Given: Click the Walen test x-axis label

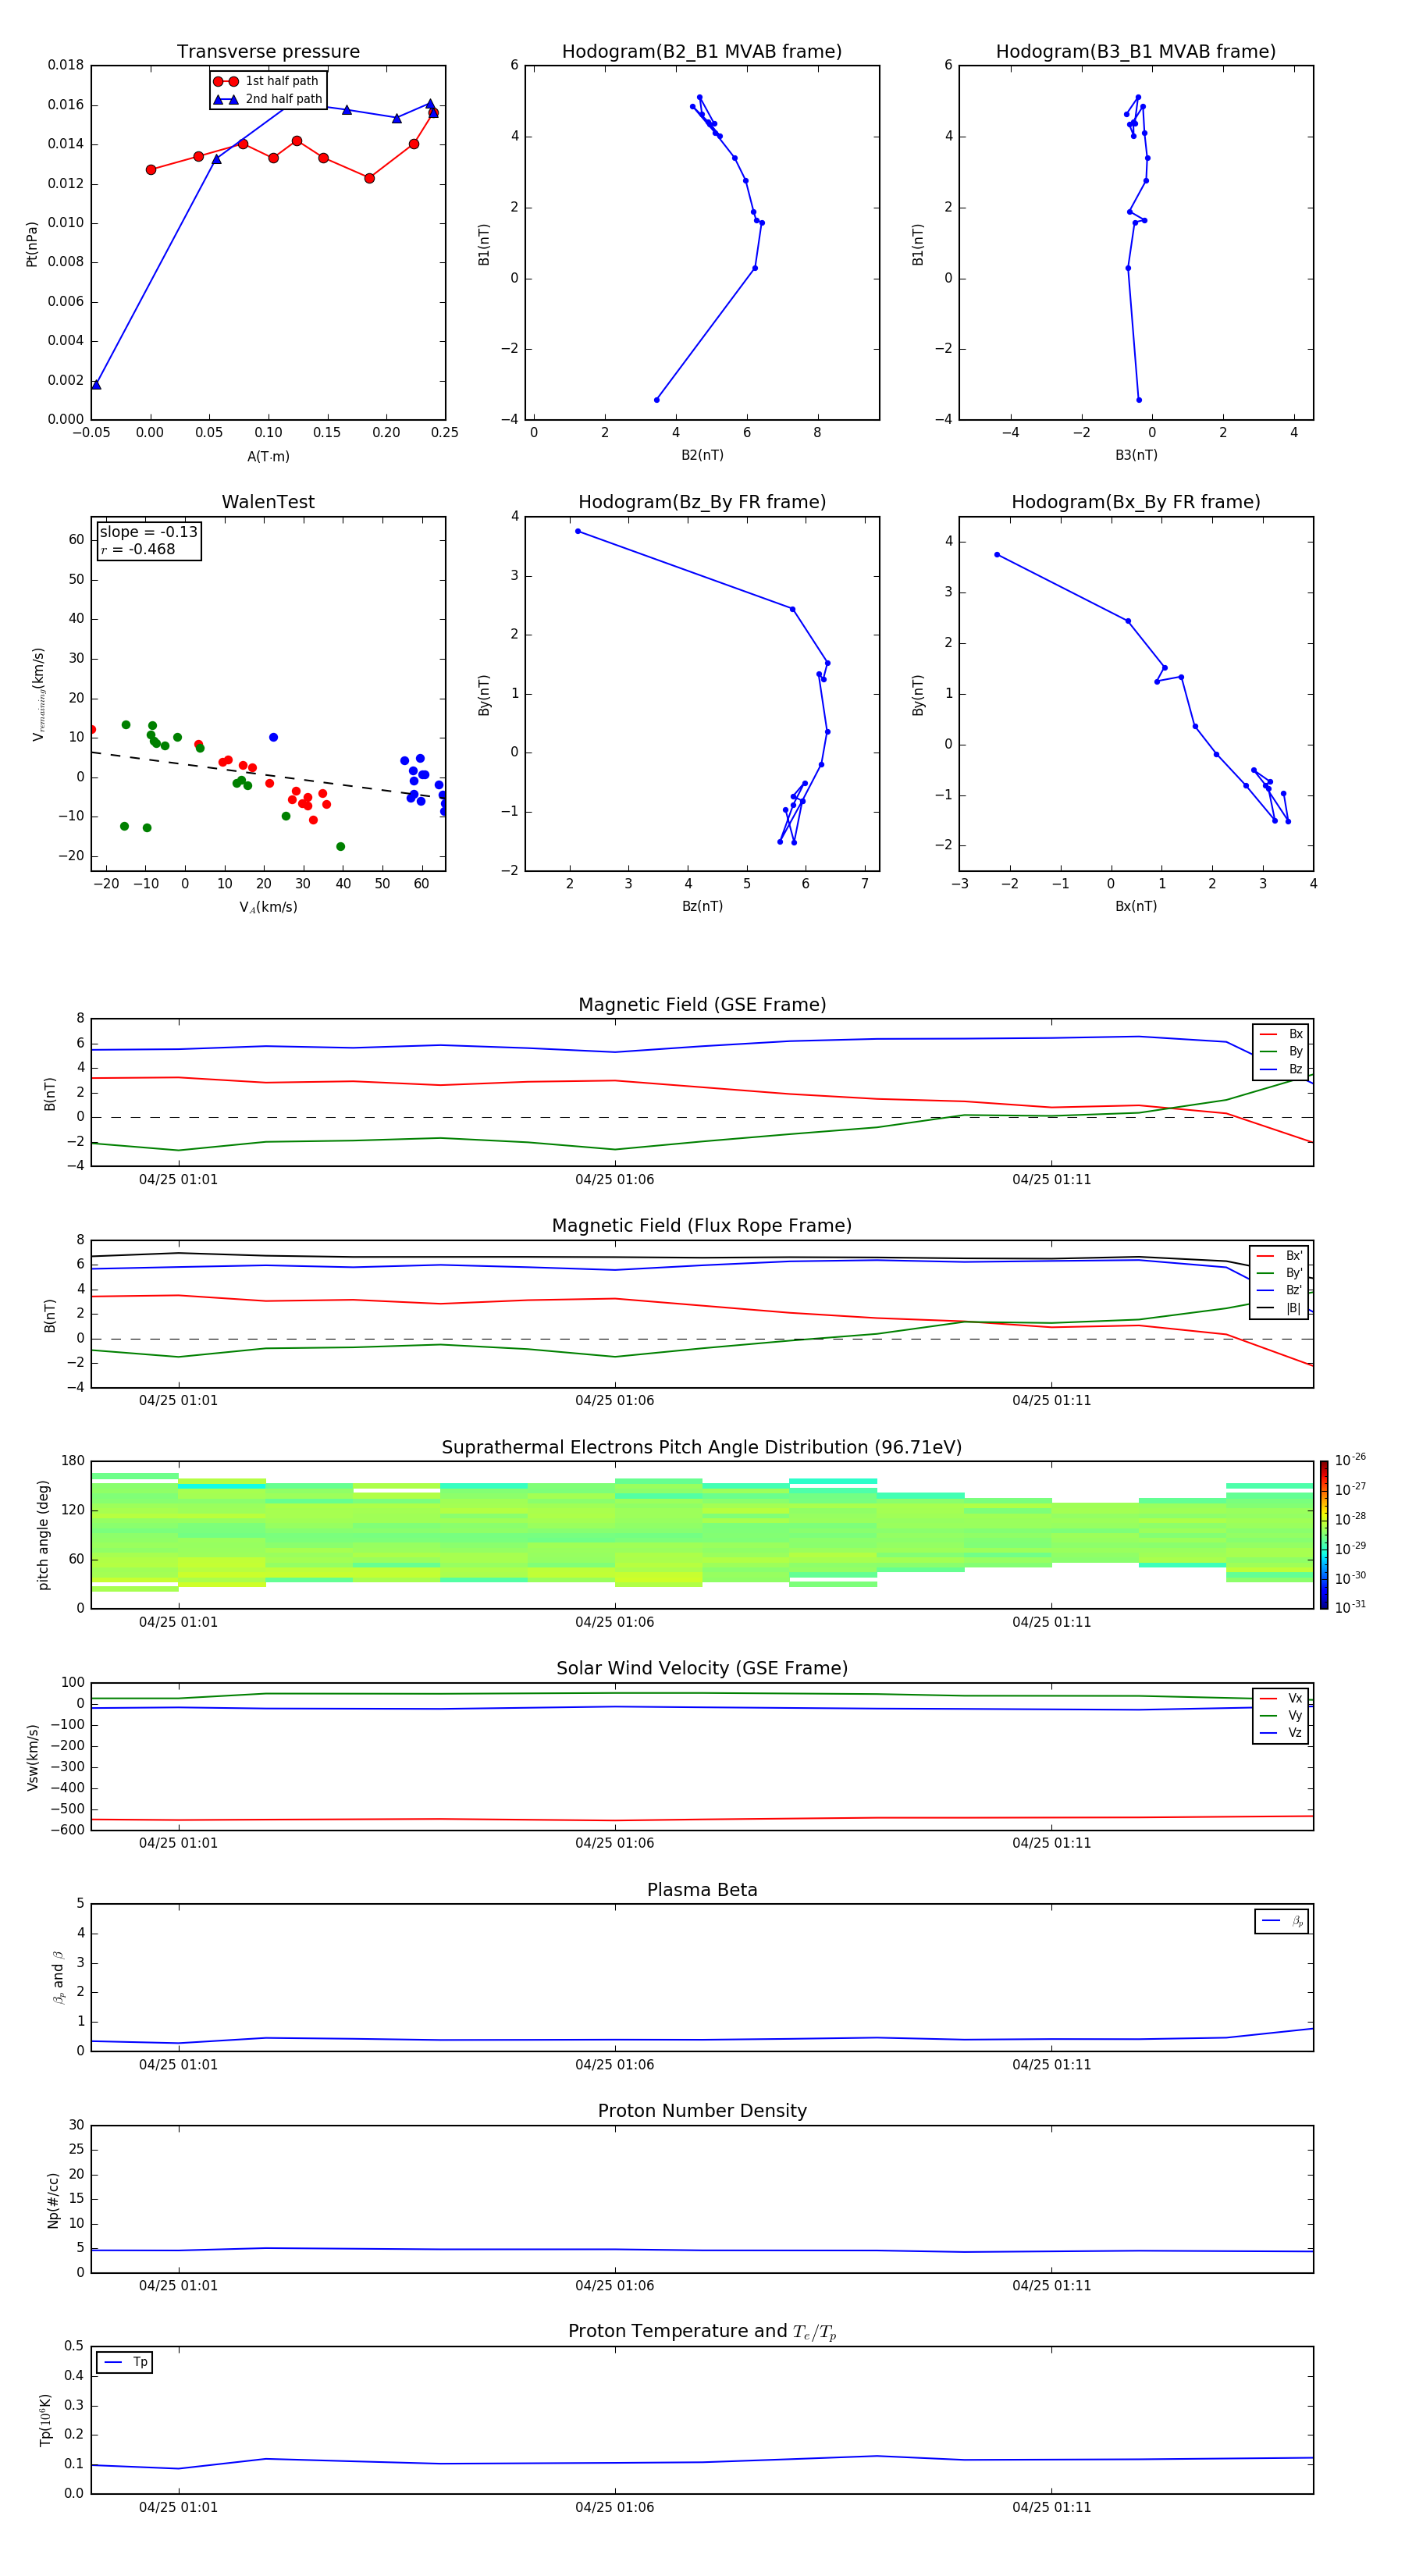Looking at the screenshot, I should coord(268,907).
